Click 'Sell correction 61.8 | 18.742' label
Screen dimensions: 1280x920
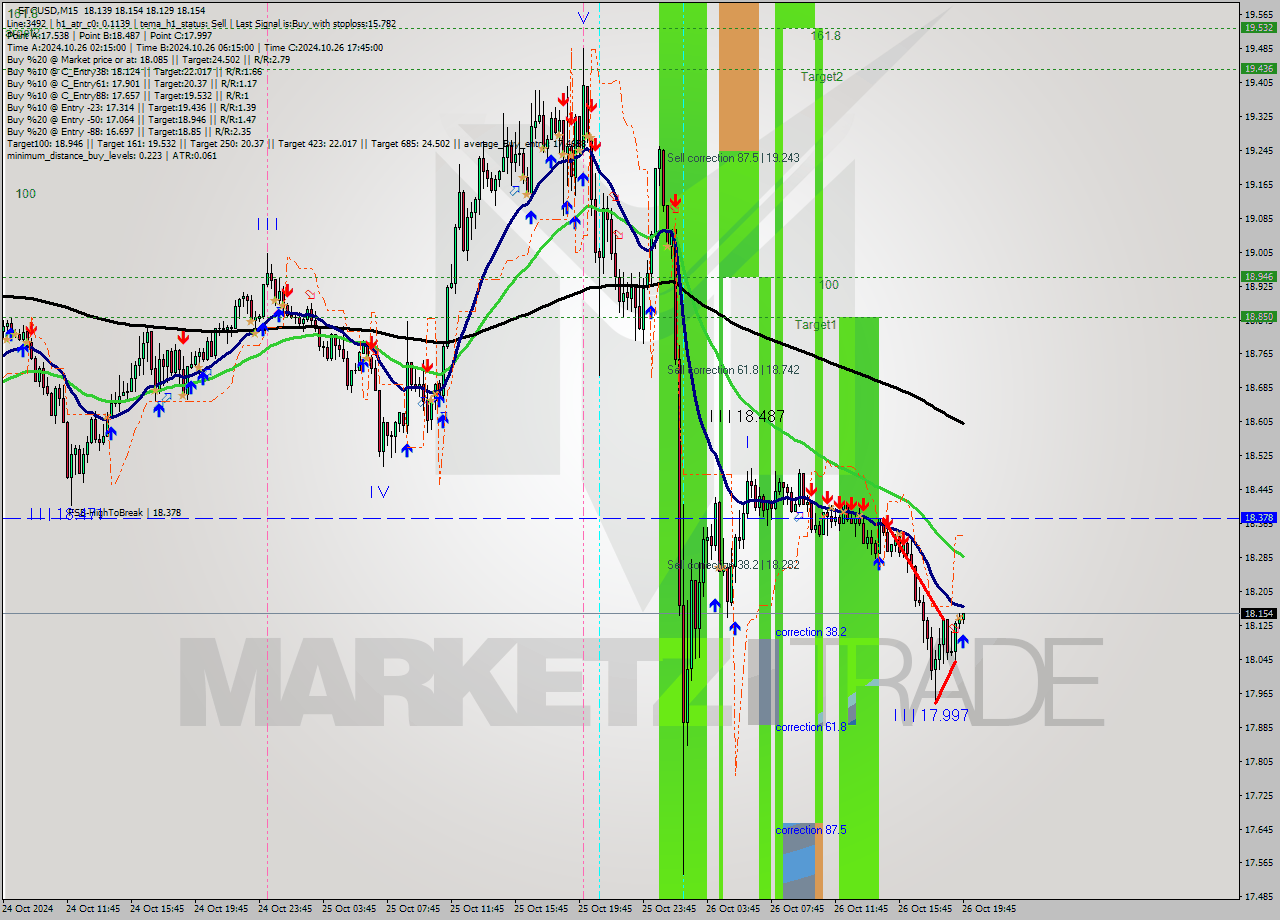733,370
